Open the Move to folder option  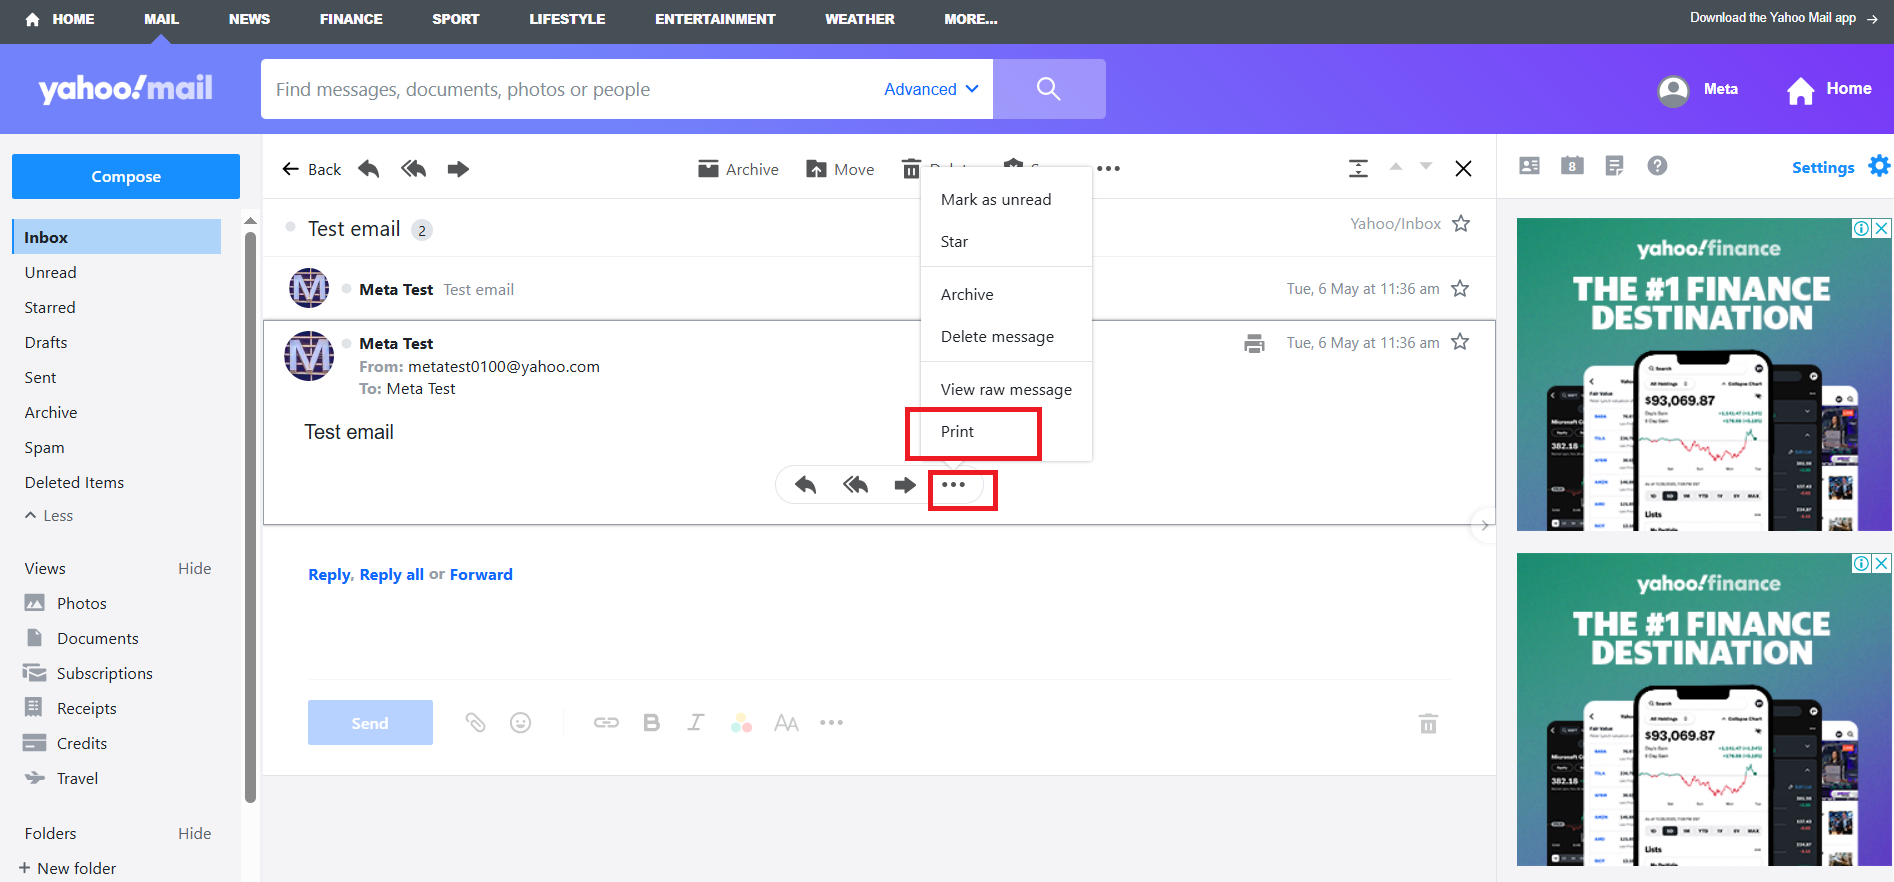[x=840, y=169]
